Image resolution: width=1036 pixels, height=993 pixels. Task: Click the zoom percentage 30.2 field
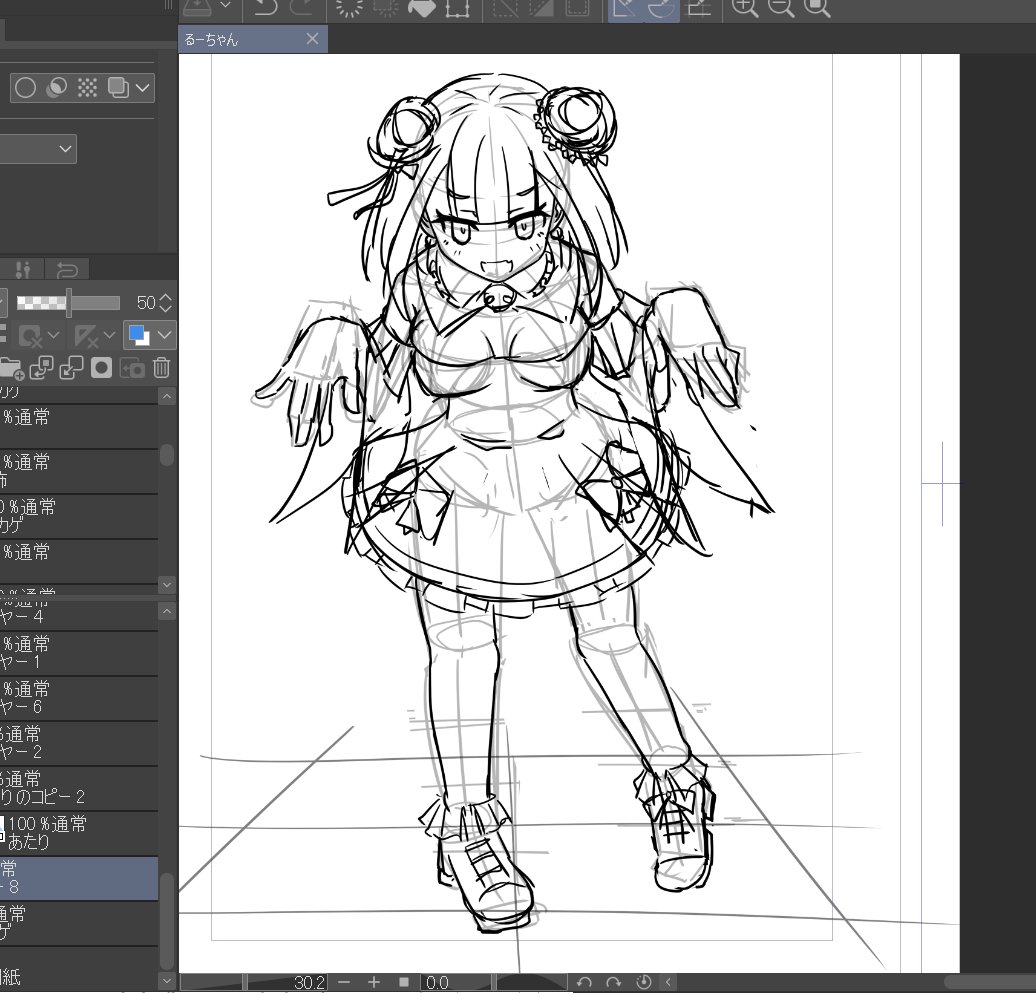tap(309, 982)
